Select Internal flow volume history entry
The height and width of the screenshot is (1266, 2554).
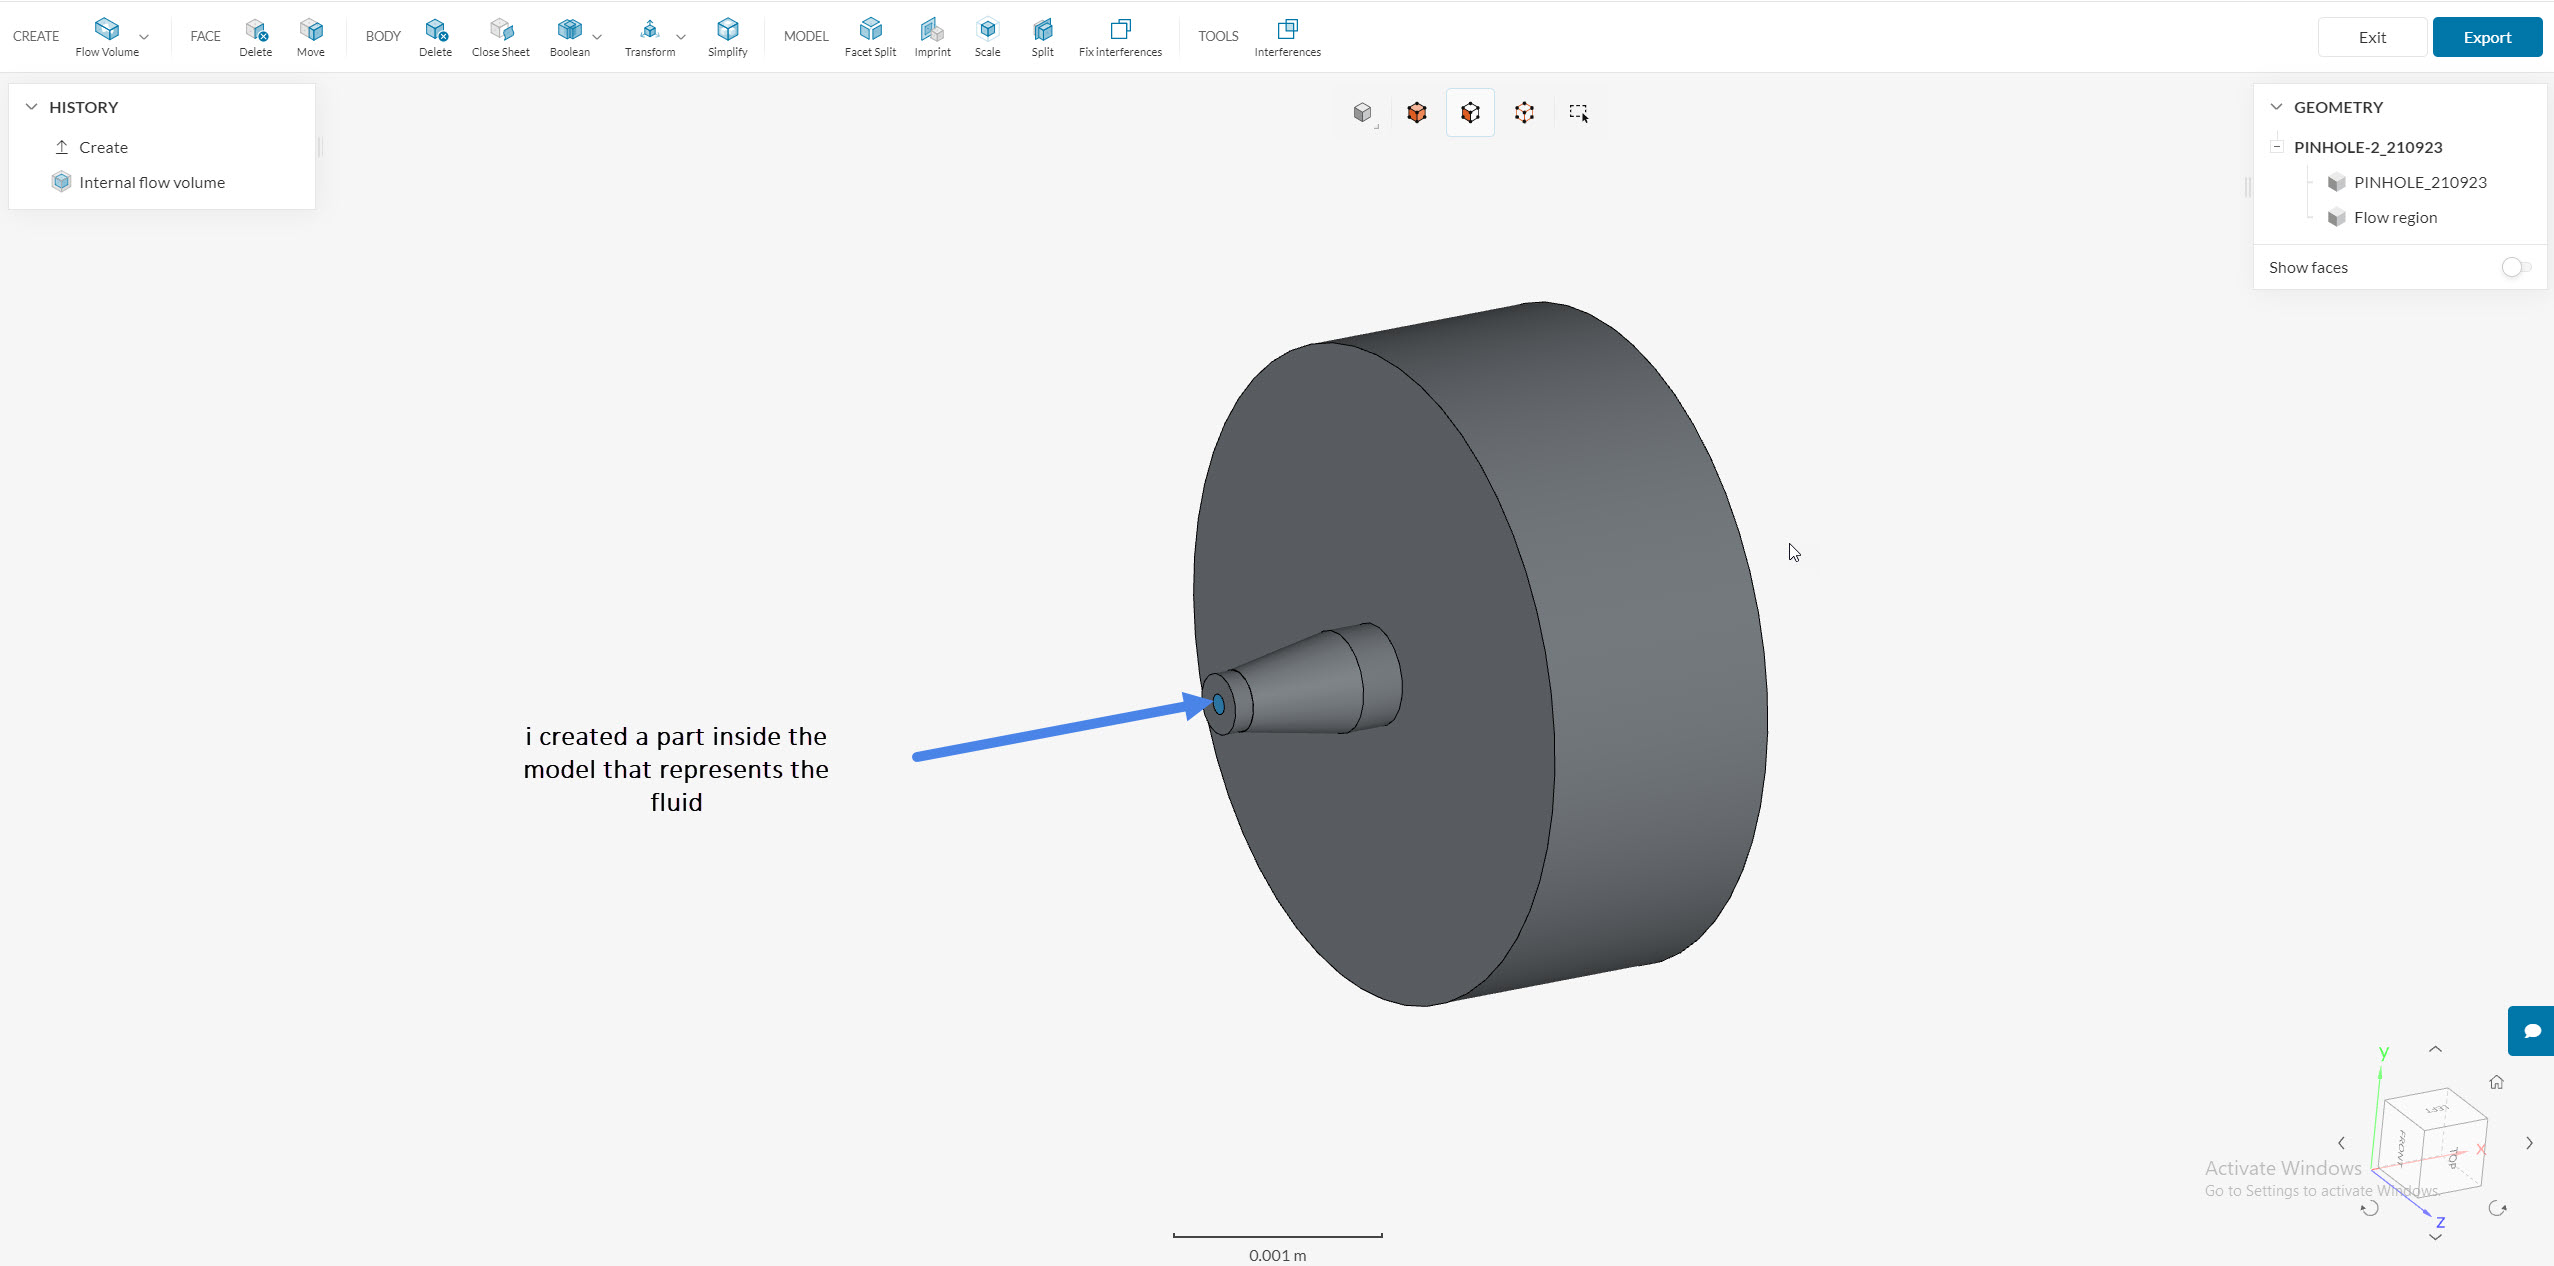point(151,182)
